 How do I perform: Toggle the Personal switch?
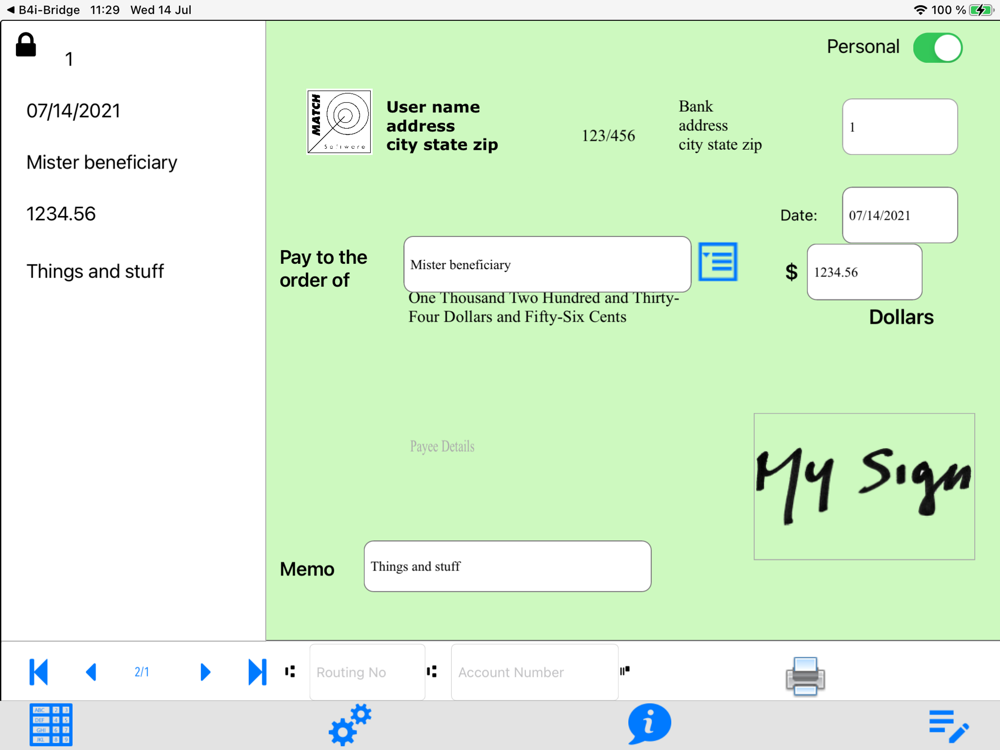click(938, 48)
